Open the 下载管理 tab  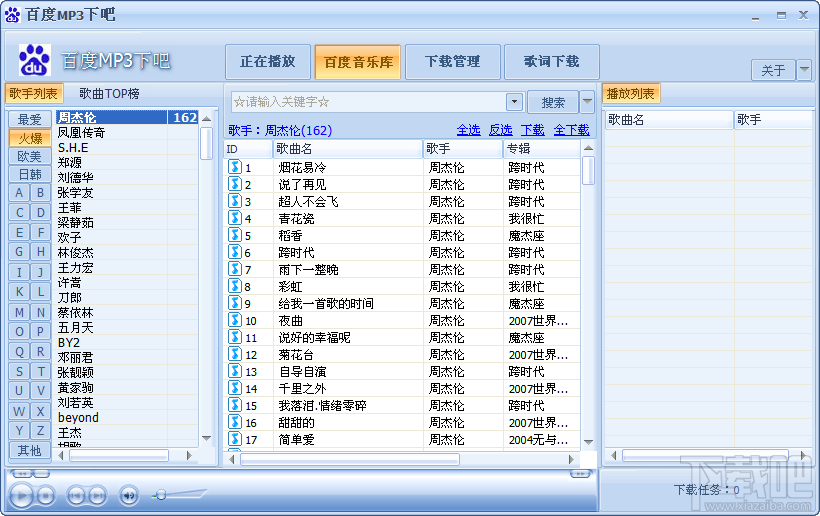click(x=452, y=62)
